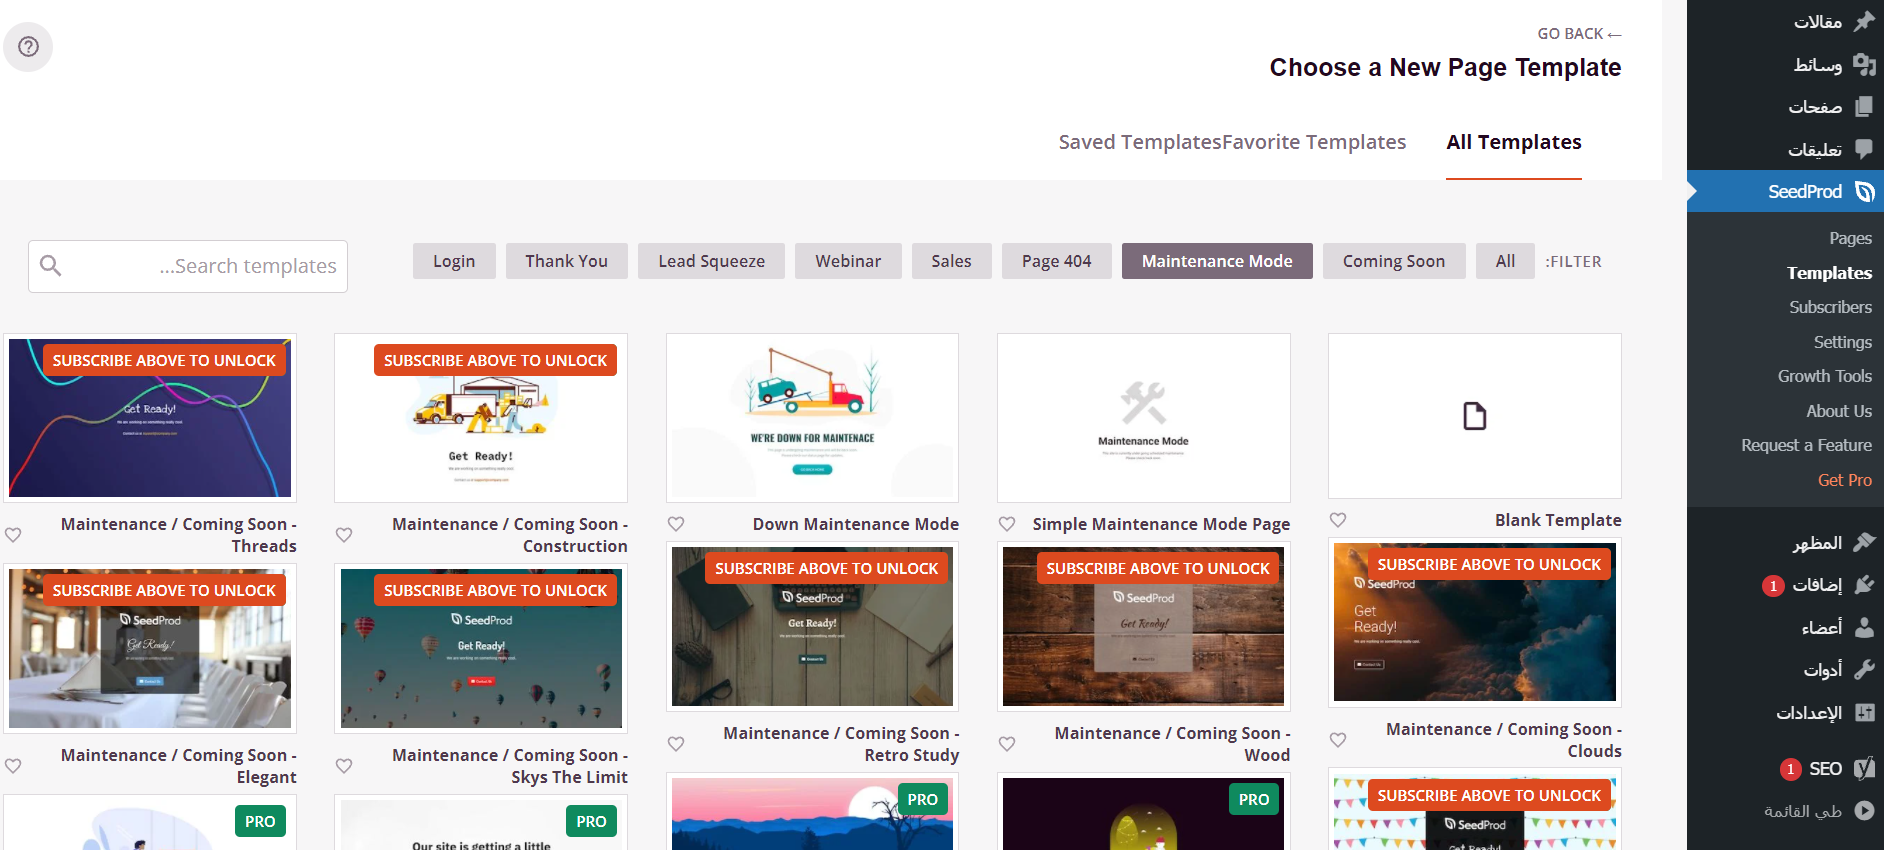Image resolution: width=1884 pixels, height=850 pixels.
Task: Filter templates by Login
Action: pyautogui.click(x=454, y=261)
